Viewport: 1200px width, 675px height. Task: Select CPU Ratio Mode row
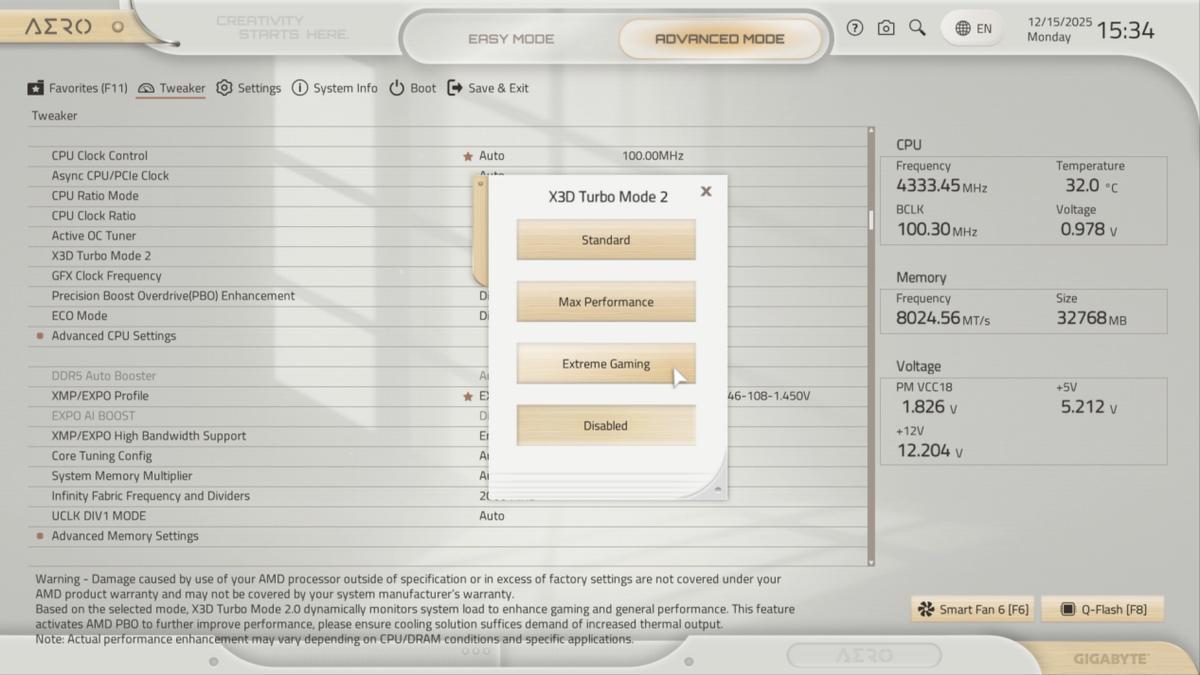point(448,196)
